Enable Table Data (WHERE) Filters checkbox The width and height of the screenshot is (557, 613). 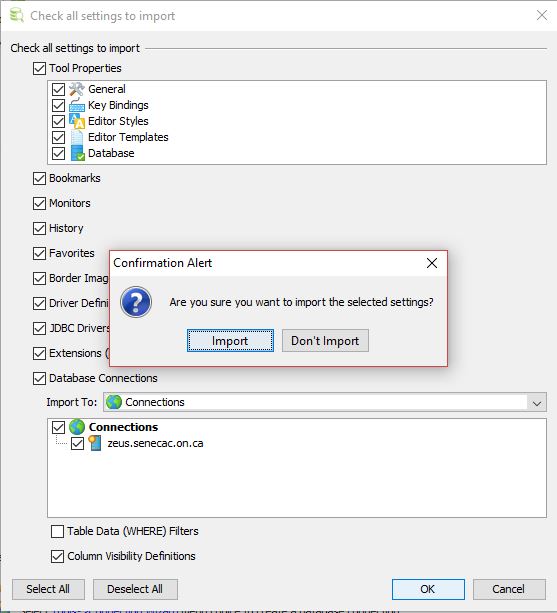coord(57,531)
